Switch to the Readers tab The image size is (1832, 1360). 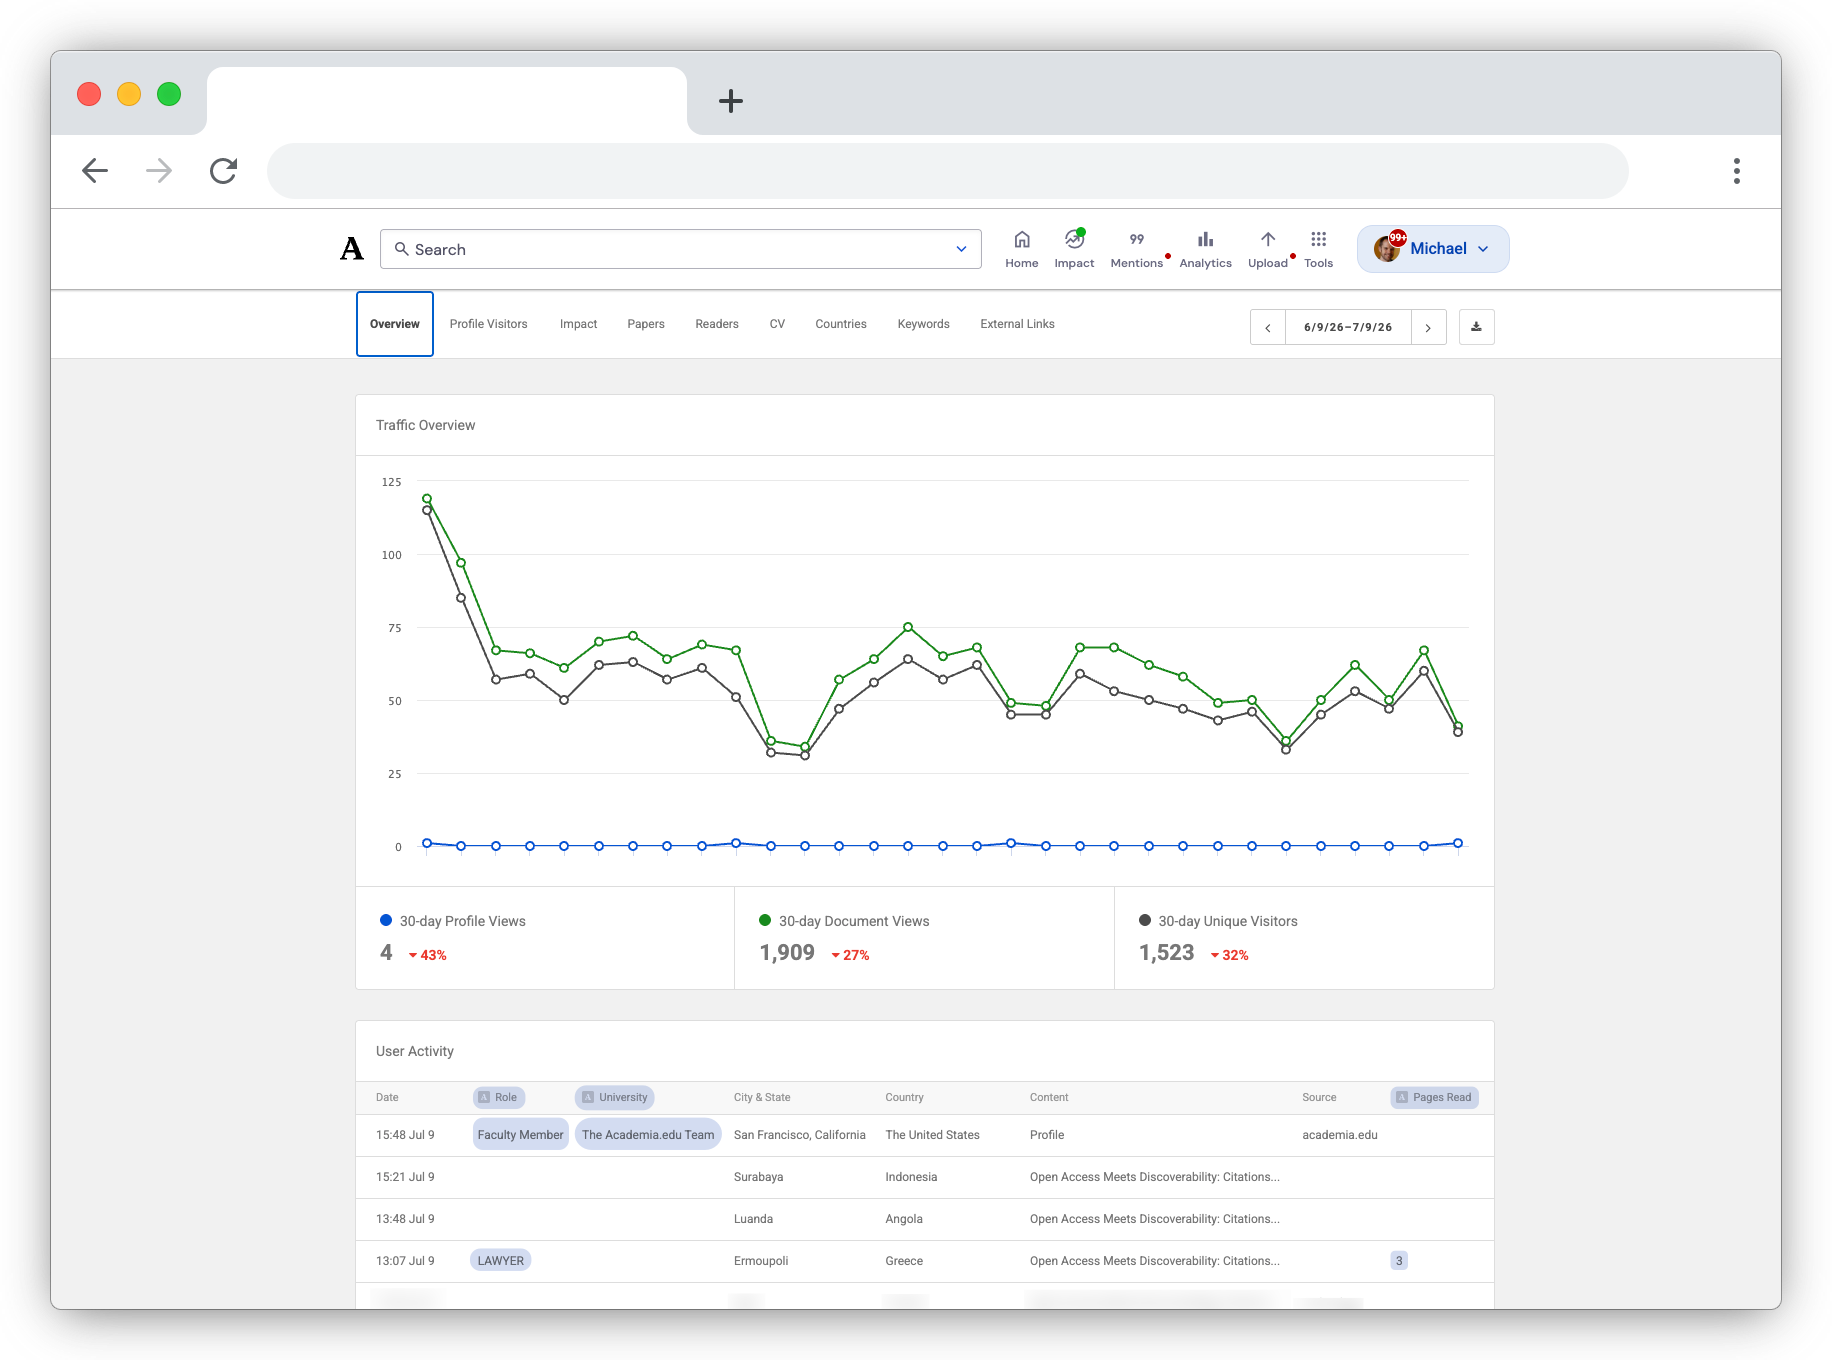(717, 324)
